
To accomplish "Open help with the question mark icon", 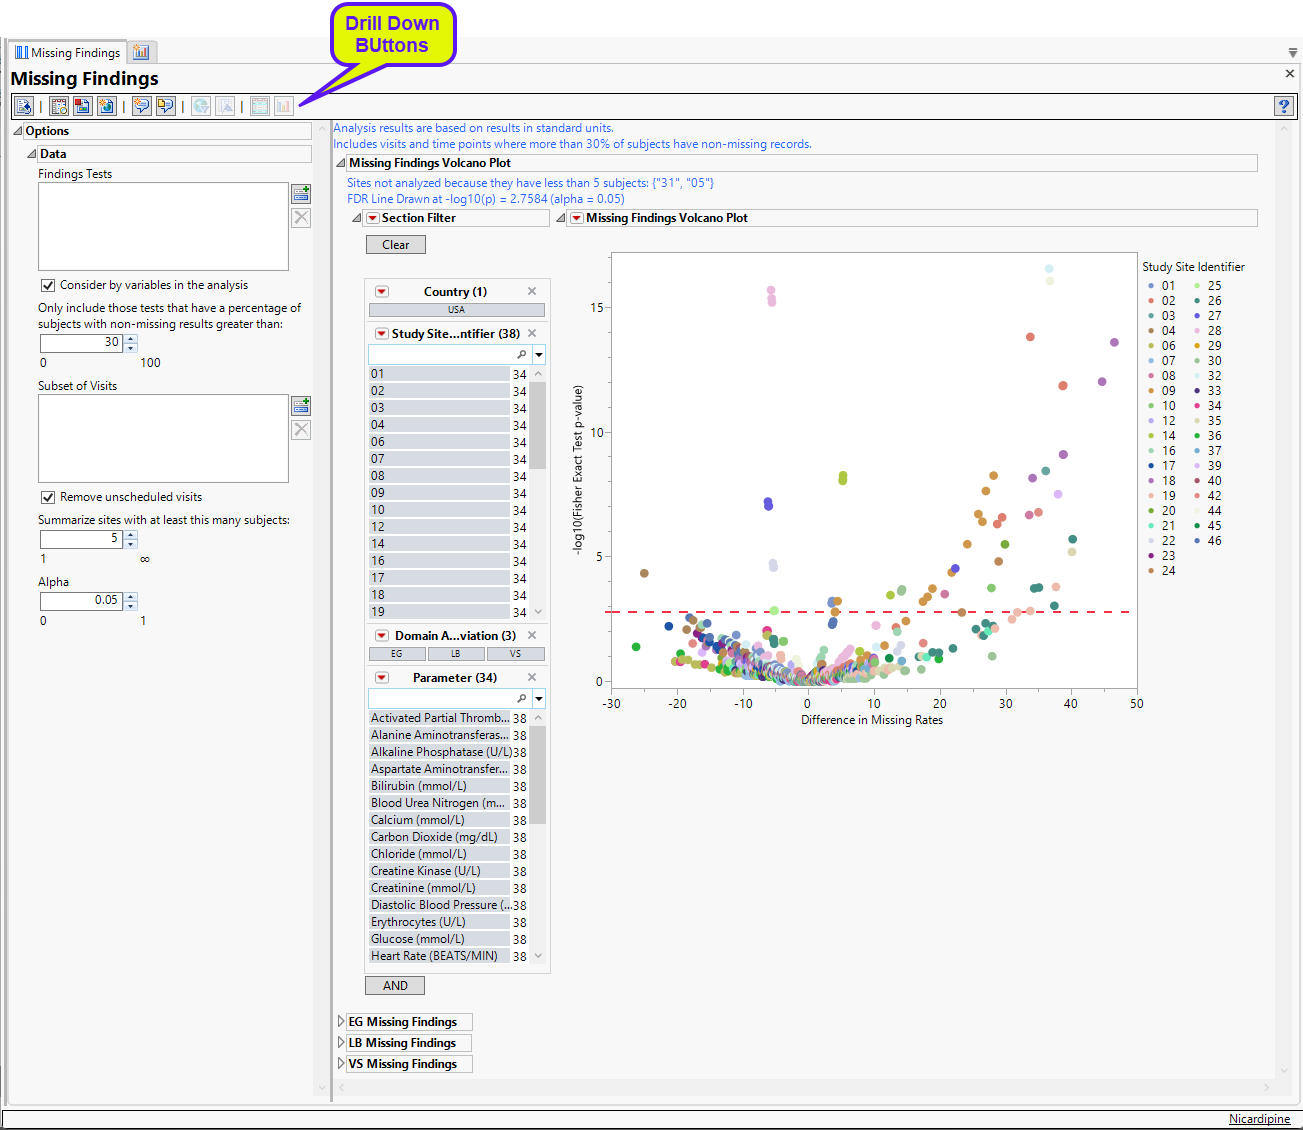I will pos(1284,106).
